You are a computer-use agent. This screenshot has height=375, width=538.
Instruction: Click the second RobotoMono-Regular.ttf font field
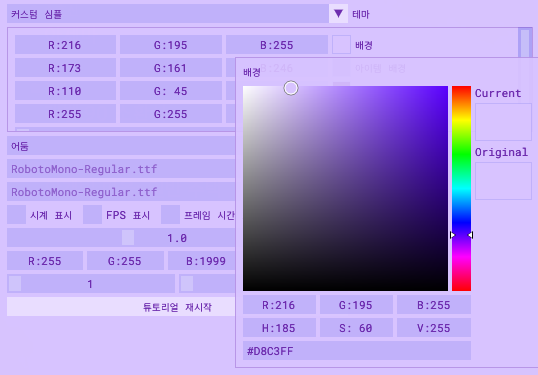(121, 191)
